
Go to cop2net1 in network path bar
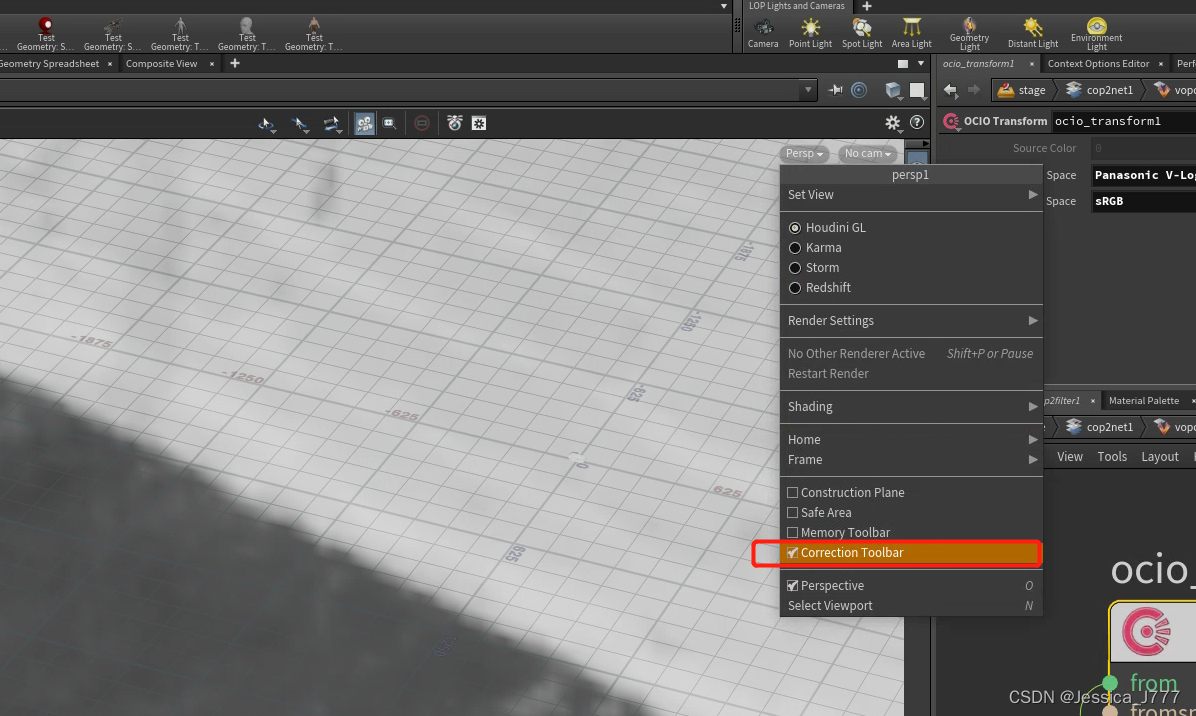(1099, 427)
